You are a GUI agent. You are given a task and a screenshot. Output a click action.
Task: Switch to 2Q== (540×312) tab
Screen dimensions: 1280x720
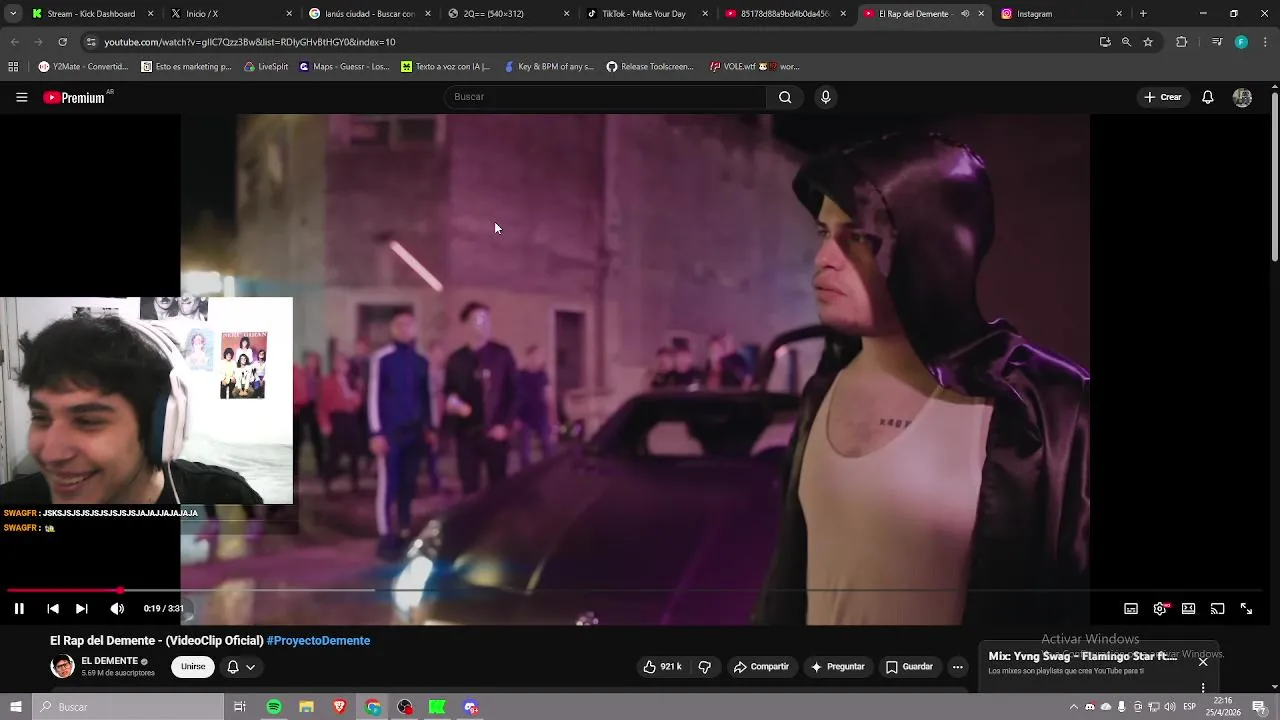tap(507, 14)
